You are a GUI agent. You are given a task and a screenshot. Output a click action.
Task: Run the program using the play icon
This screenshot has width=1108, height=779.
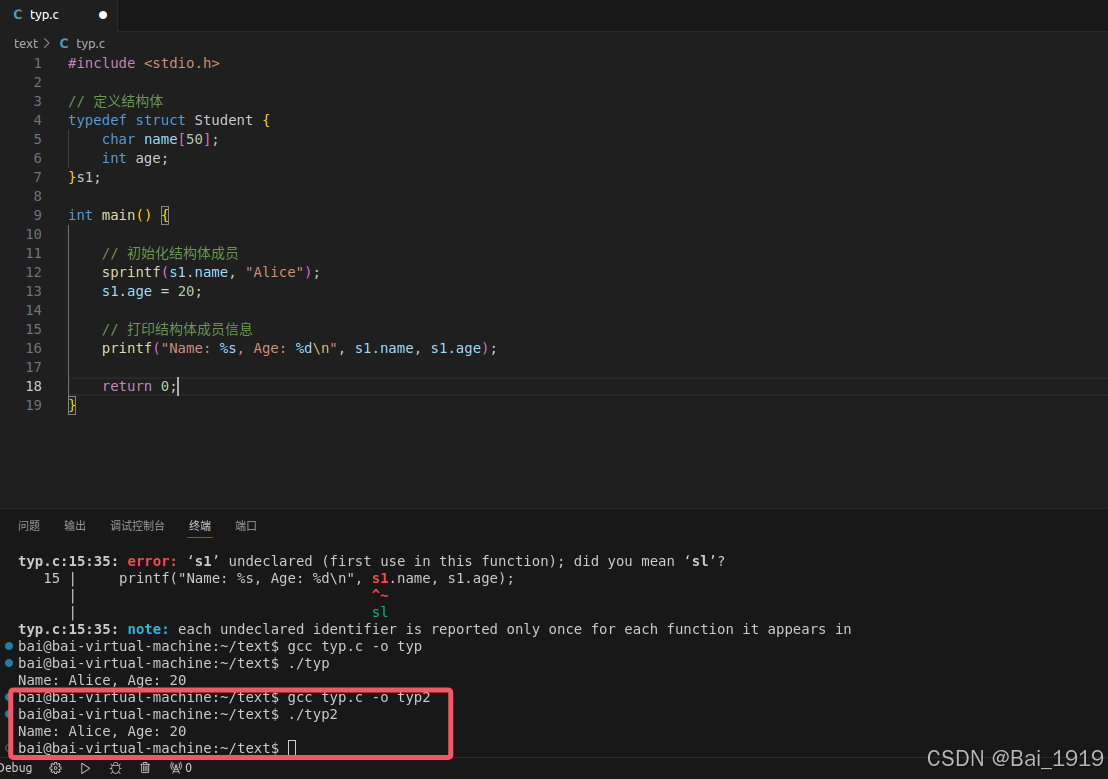(x=85, y=768)
